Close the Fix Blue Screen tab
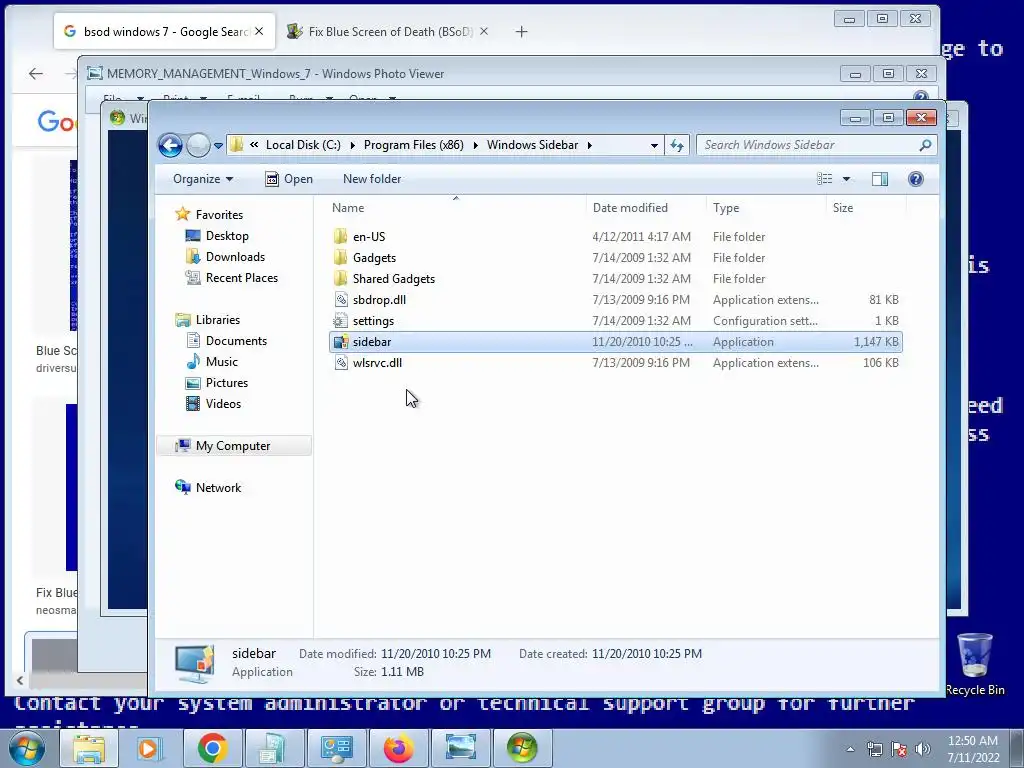The image size is (1024, 768). pyautogui.click(x=484, y=31)
